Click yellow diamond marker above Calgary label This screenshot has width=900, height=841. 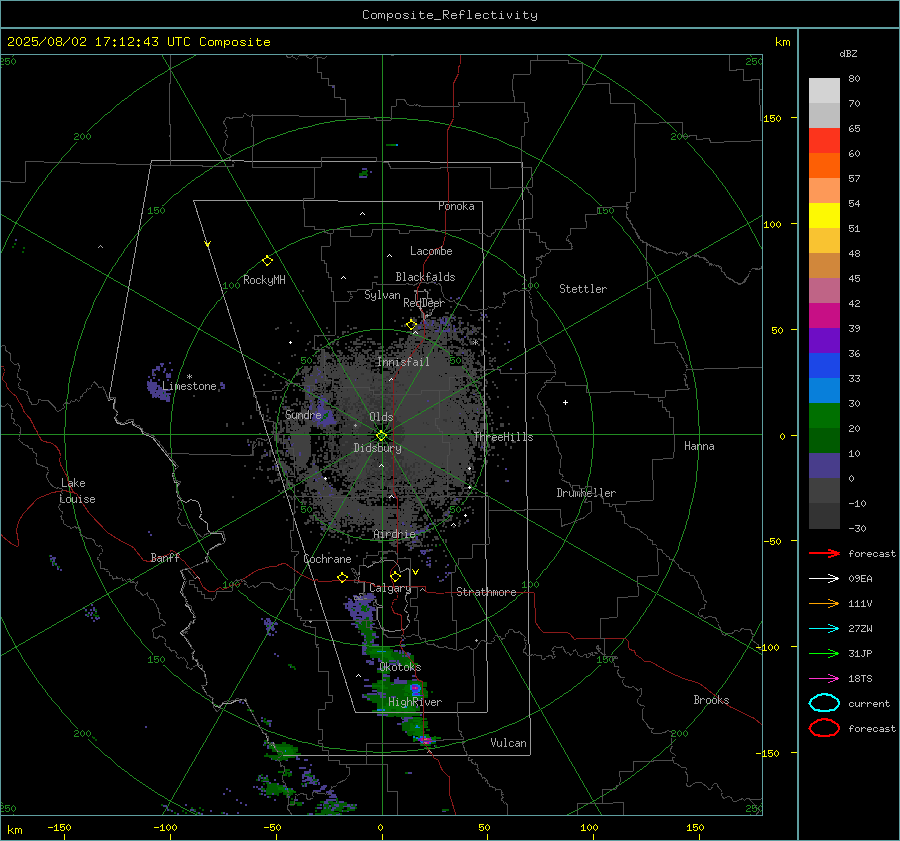pos(395,576)
